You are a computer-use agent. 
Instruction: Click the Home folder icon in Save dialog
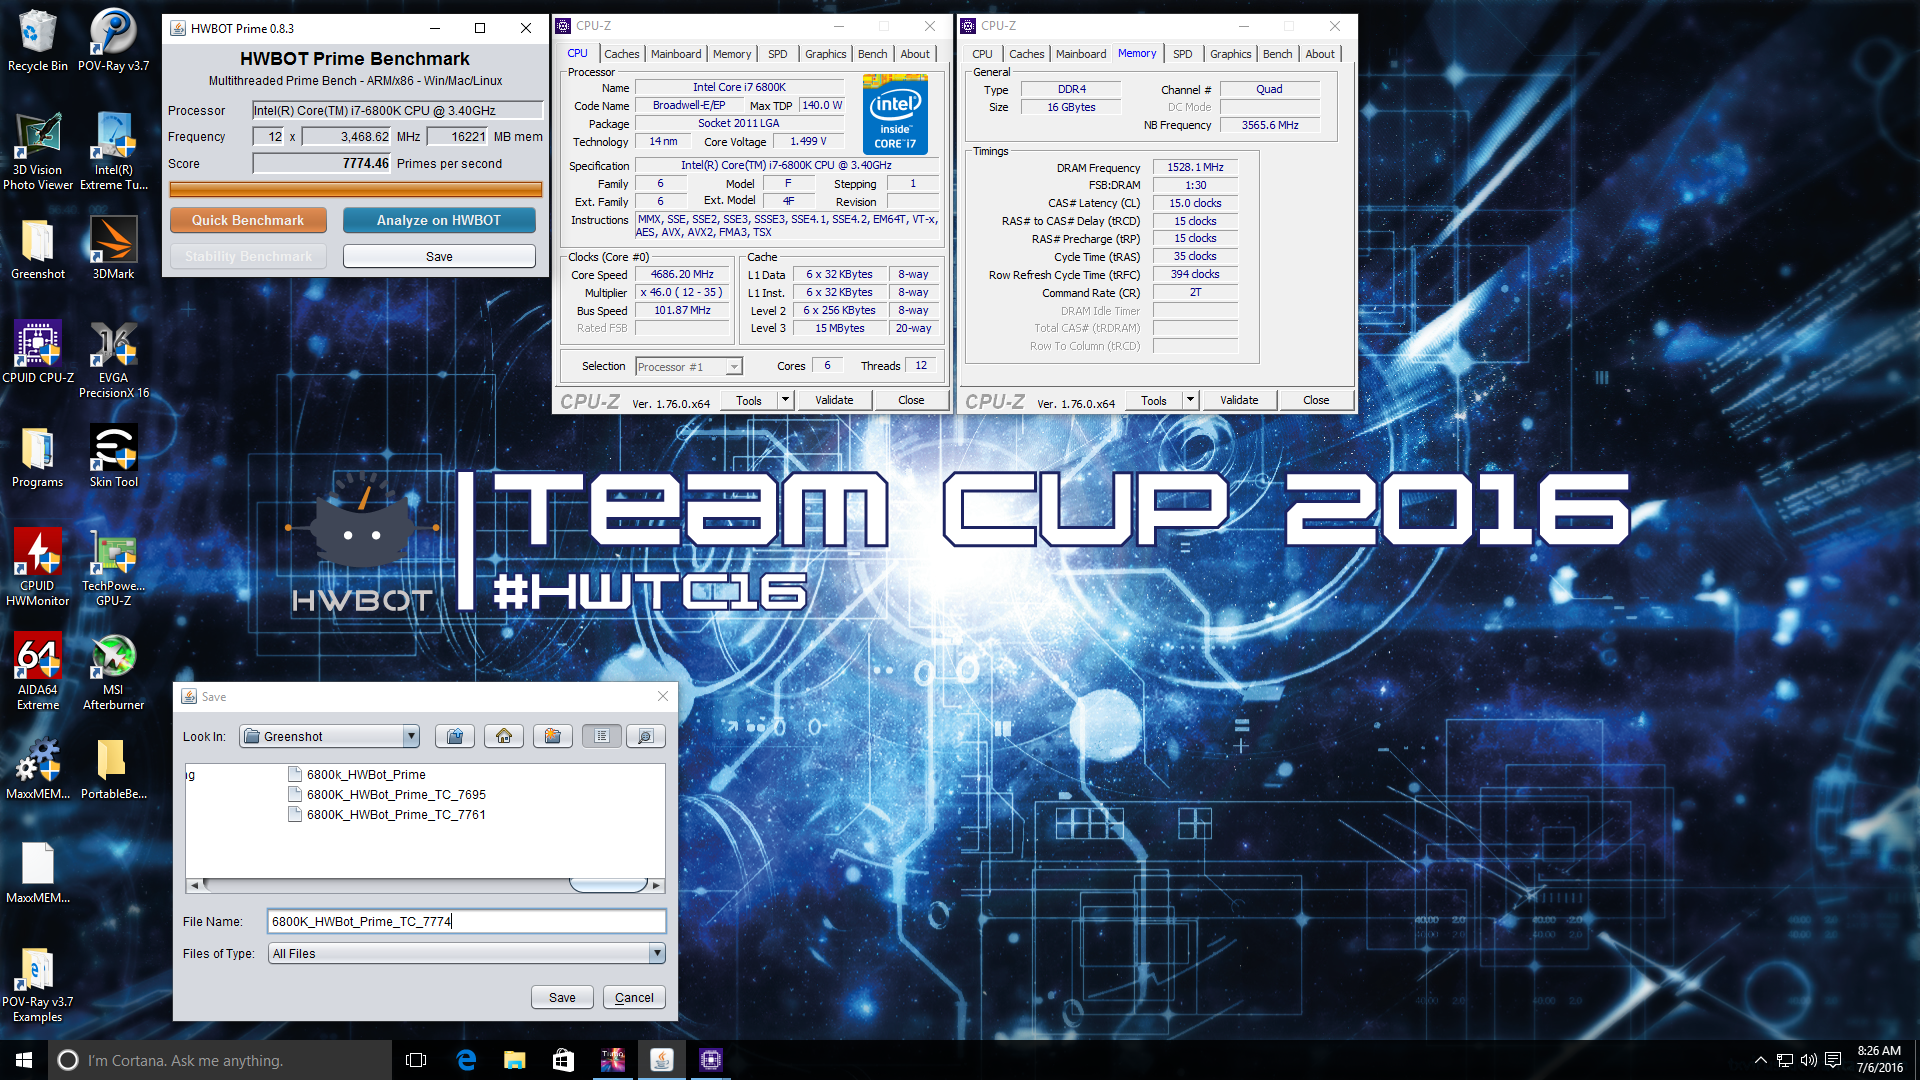click(x=504, y=736)
